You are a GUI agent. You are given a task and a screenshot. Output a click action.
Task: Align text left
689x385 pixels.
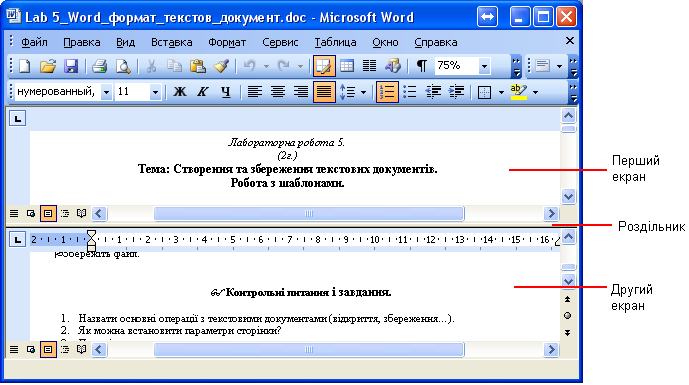[255, 92]
